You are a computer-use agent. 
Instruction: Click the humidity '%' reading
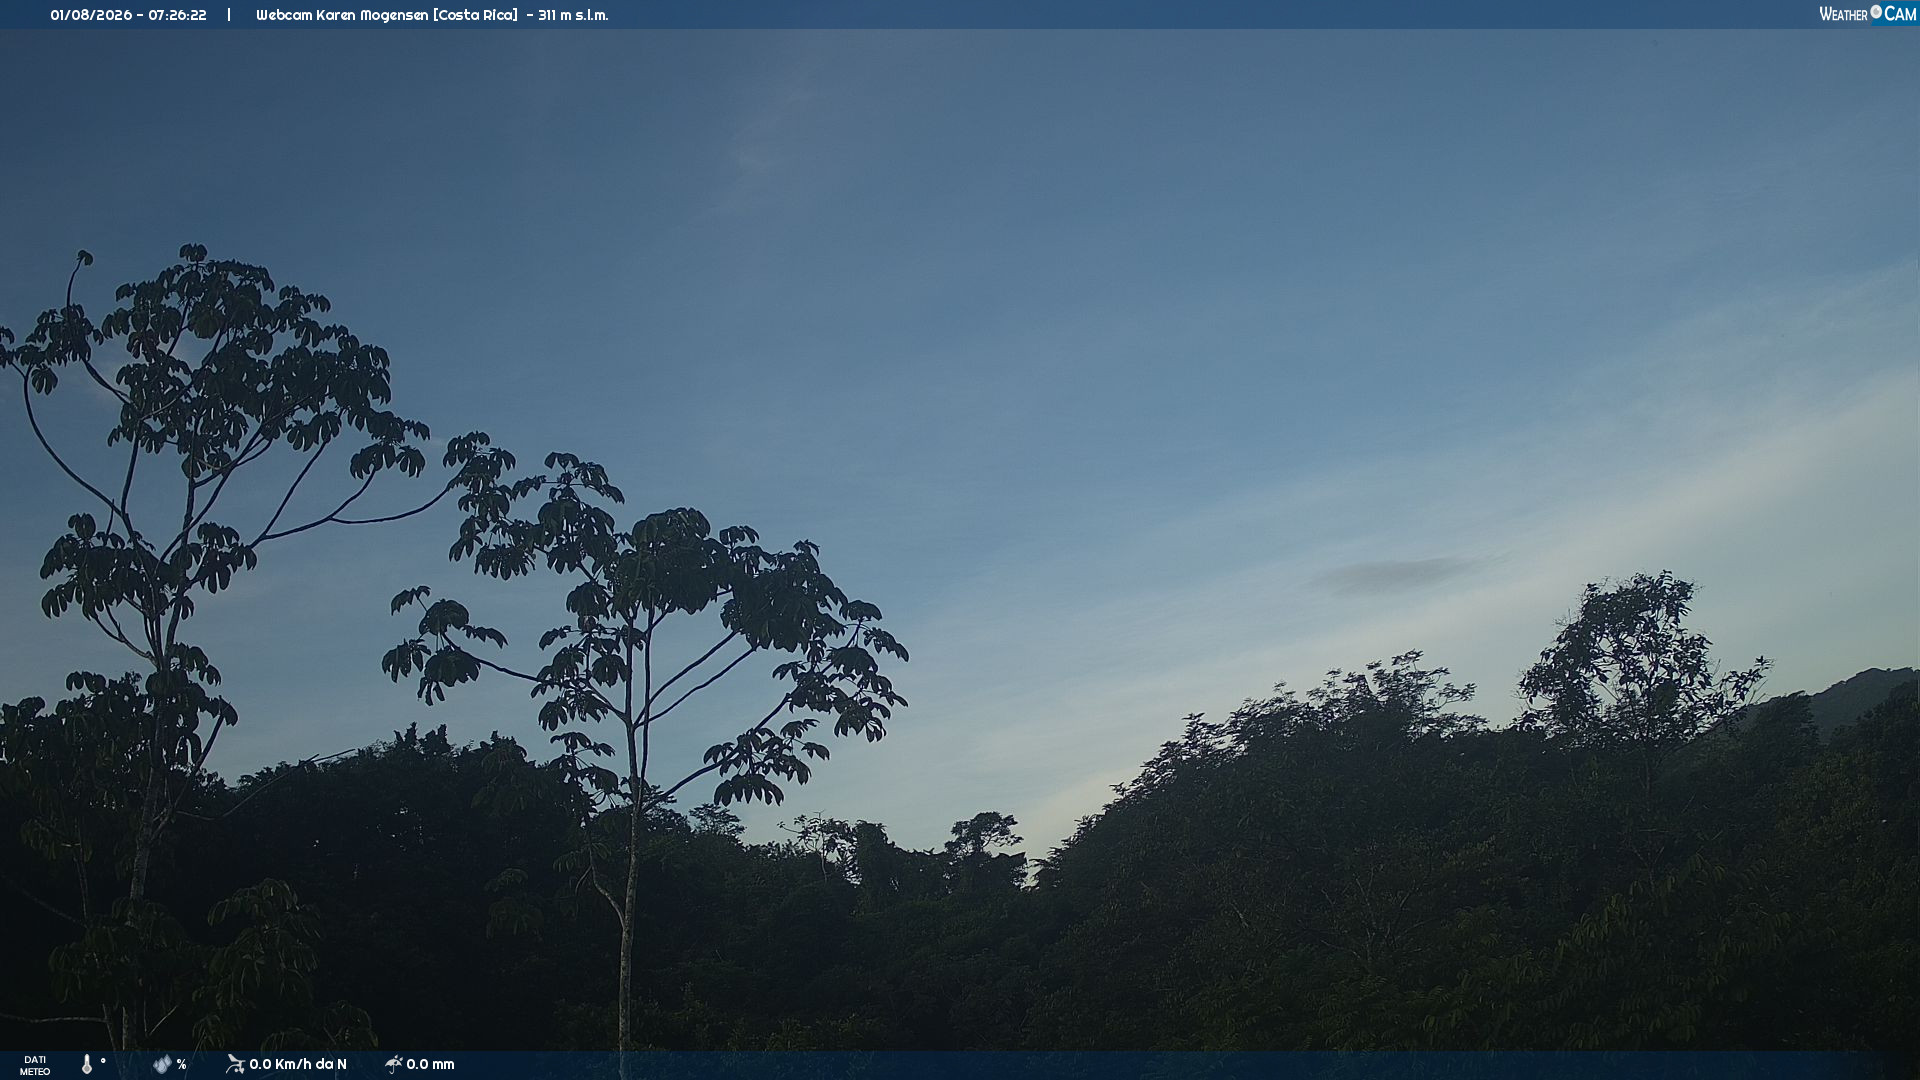coord(181,1065)
